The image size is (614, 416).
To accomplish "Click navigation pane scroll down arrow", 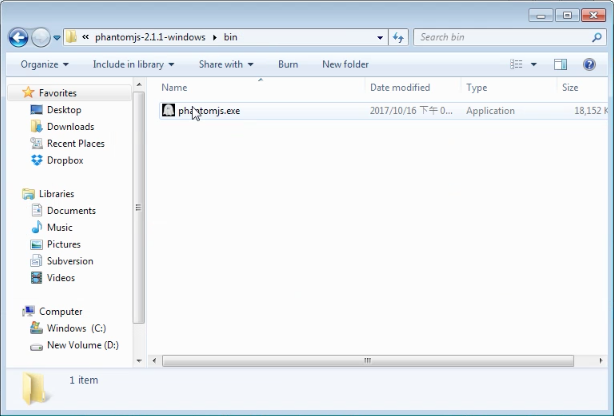I will pos(139,361).
